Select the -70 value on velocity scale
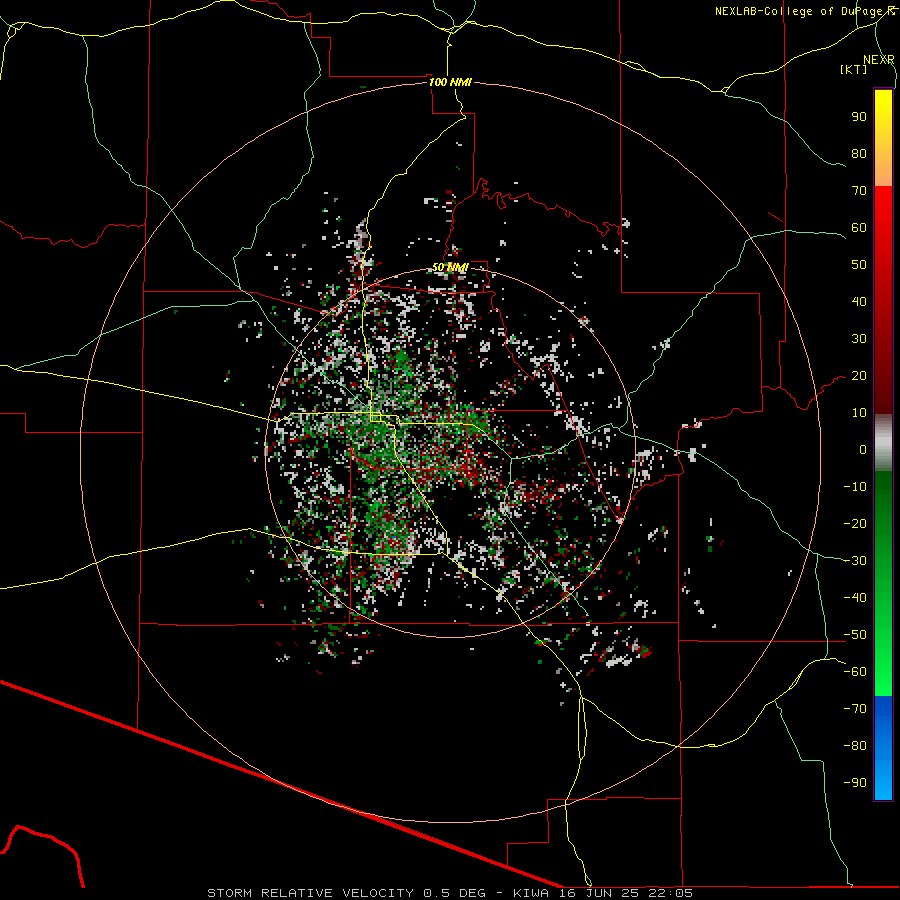Image resolution: width=900 pixels, height=900 pixels. click(855, 709)
